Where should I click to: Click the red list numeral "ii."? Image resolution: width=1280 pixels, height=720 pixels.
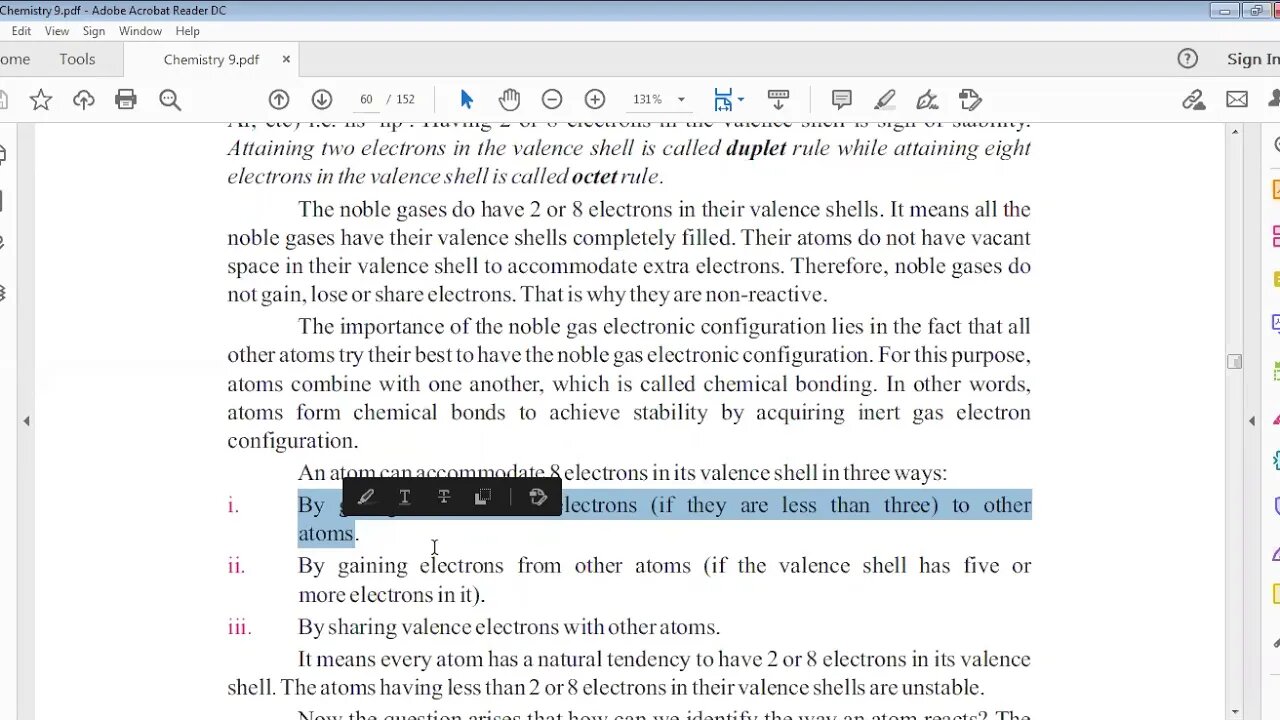point(236,566)
